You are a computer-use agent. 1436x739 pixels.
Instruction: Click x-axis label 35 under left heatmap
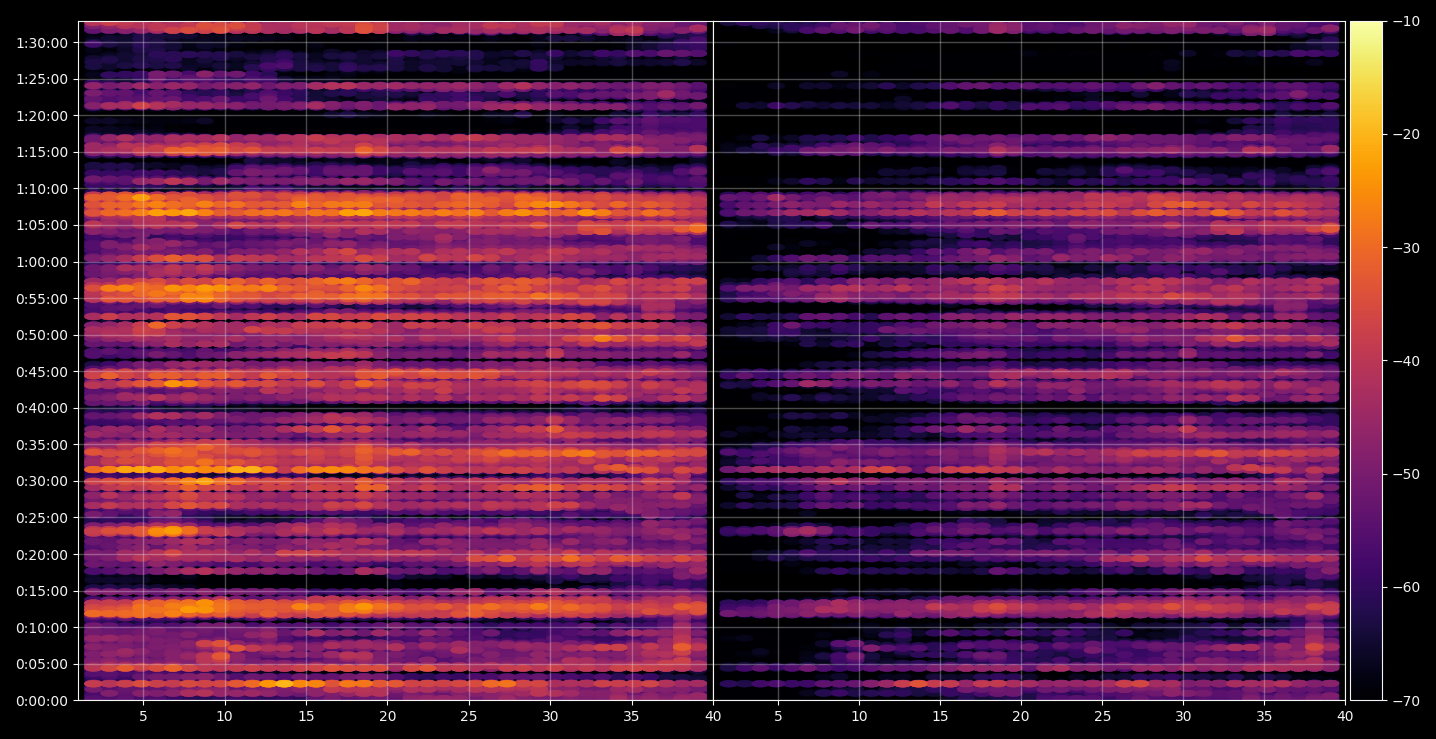(x=632, y=716)
